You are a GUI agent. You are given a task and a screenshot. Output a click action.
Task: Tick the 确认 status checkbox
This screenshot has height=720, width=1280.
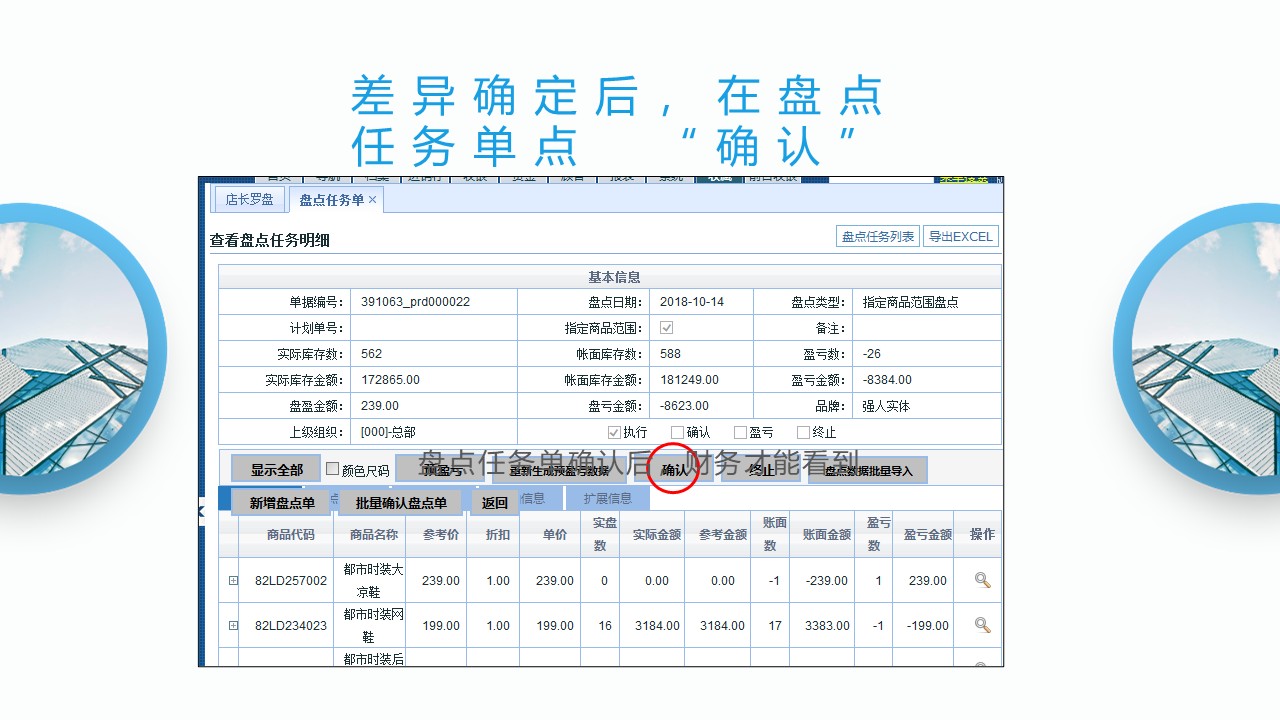click(677, 432)
